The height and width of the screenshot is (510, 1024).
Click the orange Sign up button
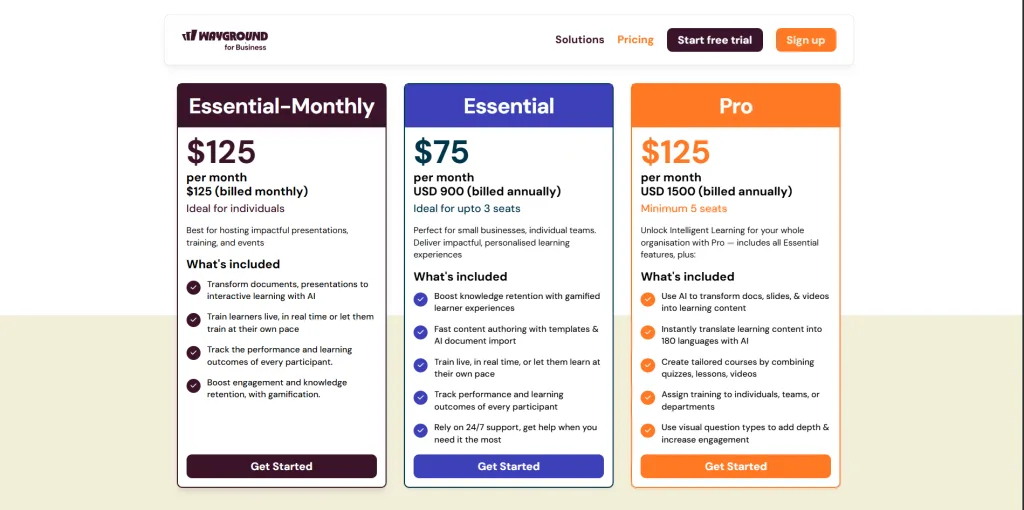pos(805,40)
